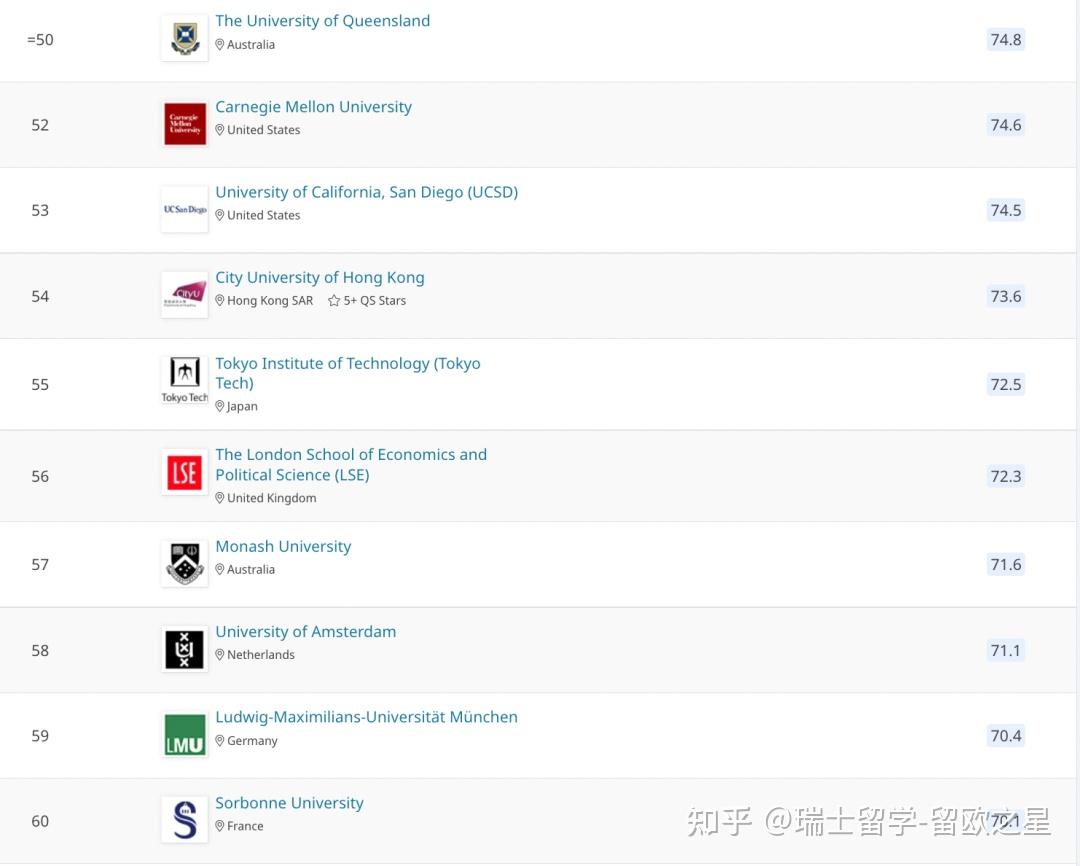Viewport: 1080px width, 866px height.
Task: Click the UC San Diego logo
Action: (x=185, y=209)
